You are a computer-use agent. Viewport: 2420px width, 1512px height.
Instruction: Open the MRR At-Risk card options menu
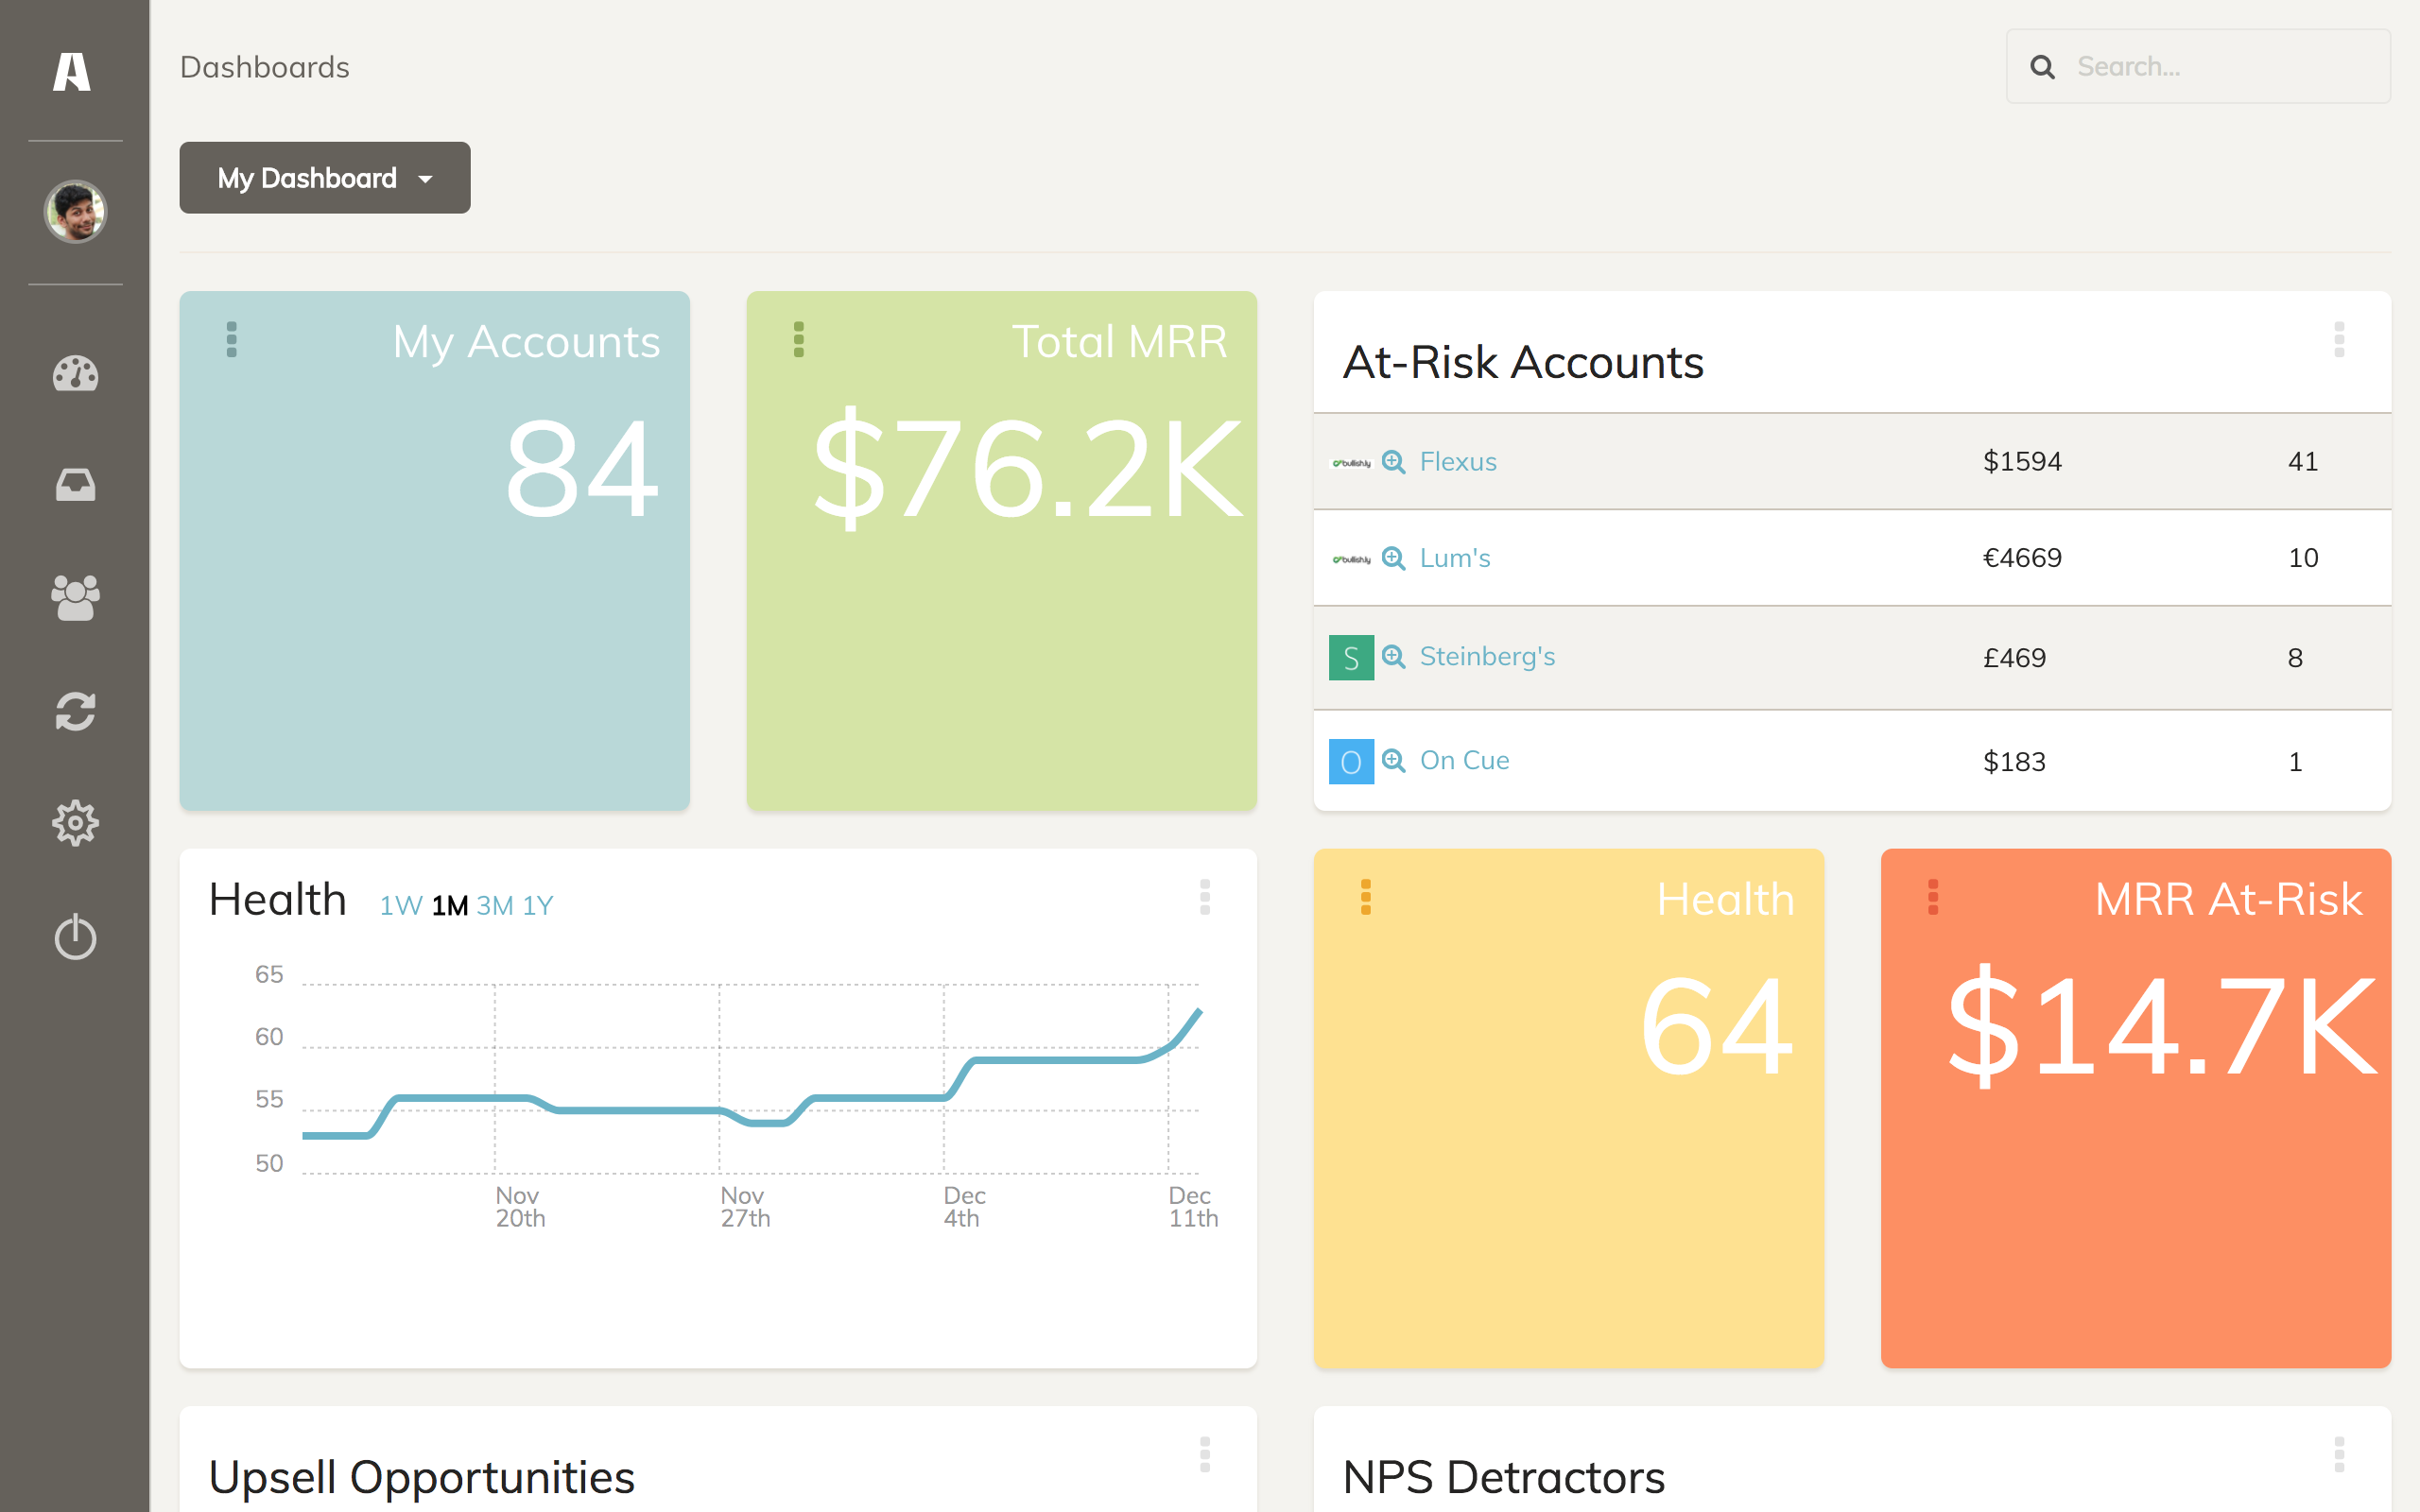point(1933,897)
